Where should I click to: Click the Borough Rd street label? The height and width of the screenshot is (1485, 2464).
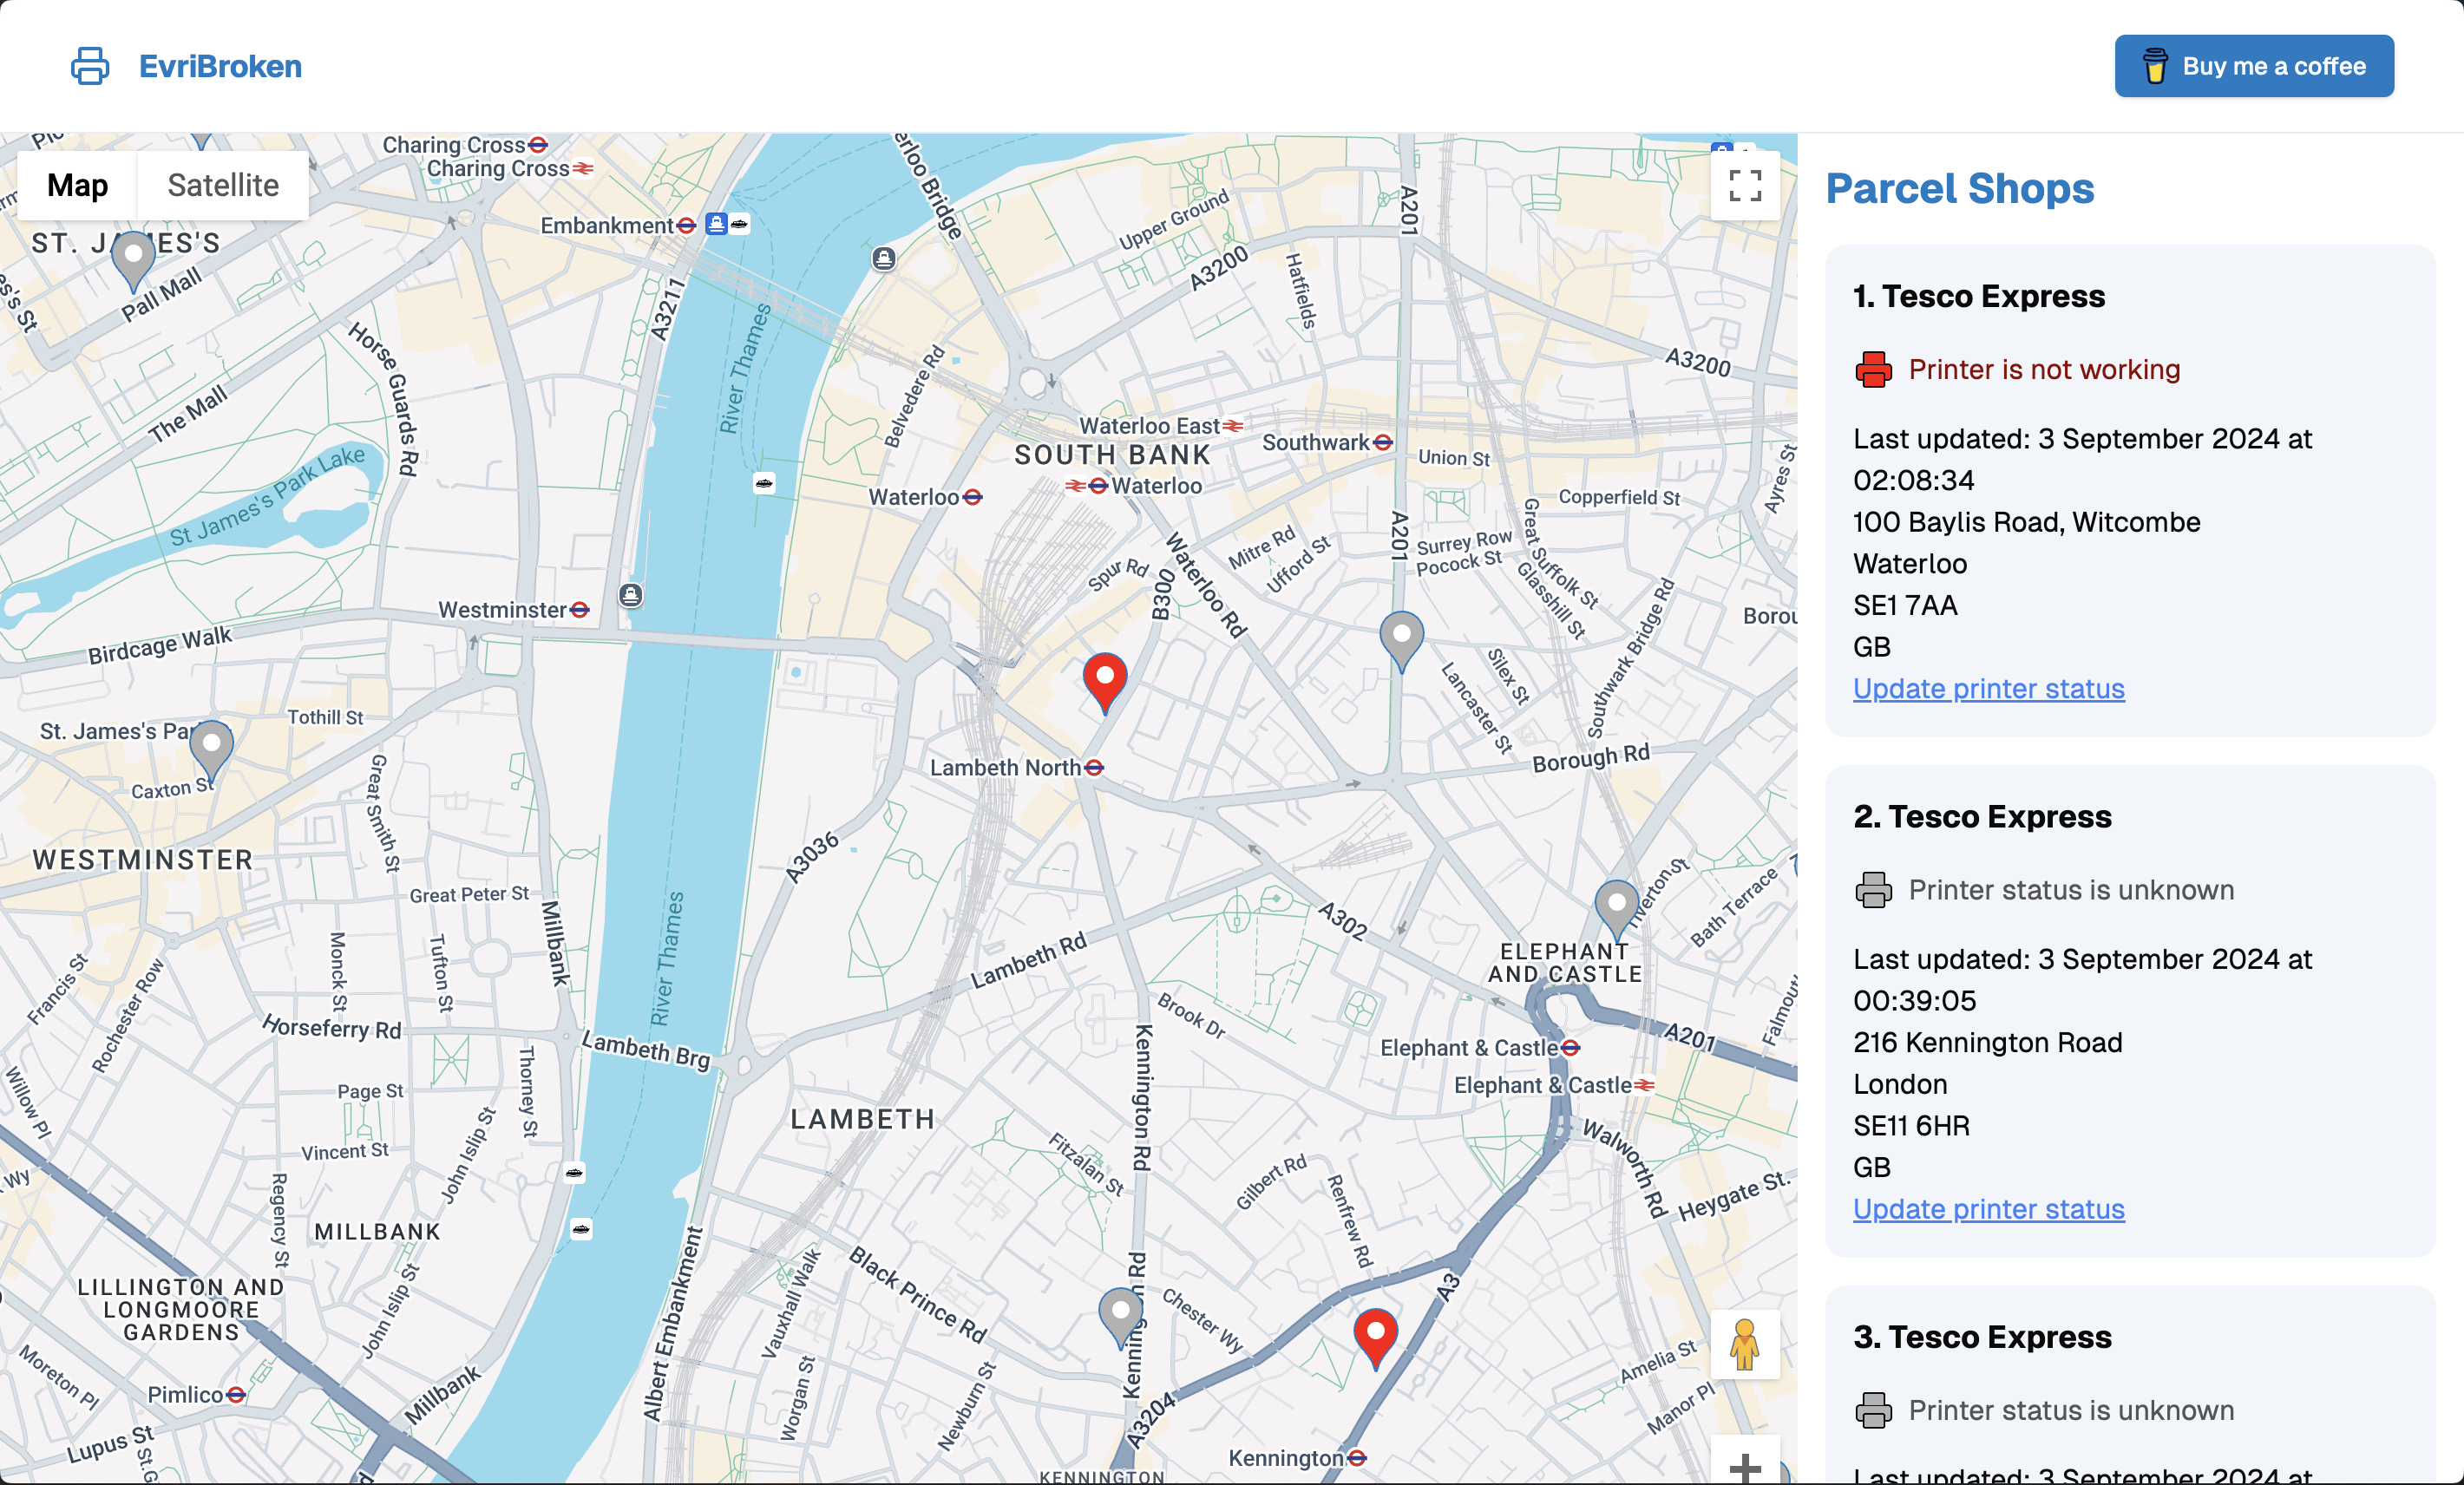coord(1591,758)
